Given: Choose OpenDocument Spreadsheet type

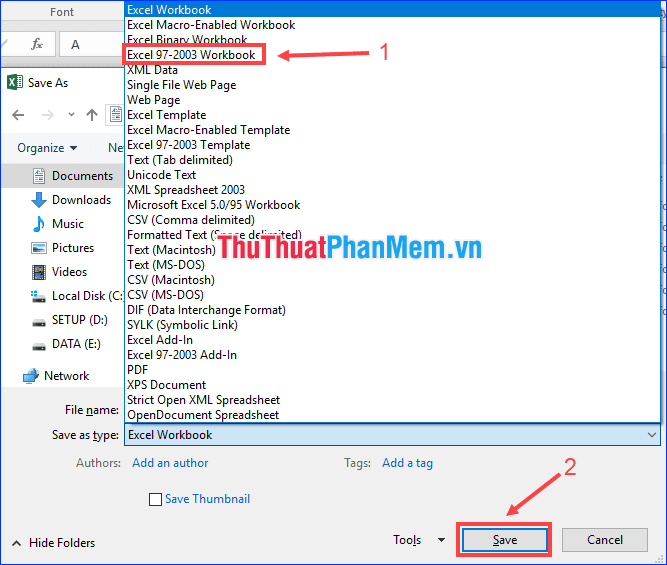Looking at the screenshot, I should click(392, 415).
